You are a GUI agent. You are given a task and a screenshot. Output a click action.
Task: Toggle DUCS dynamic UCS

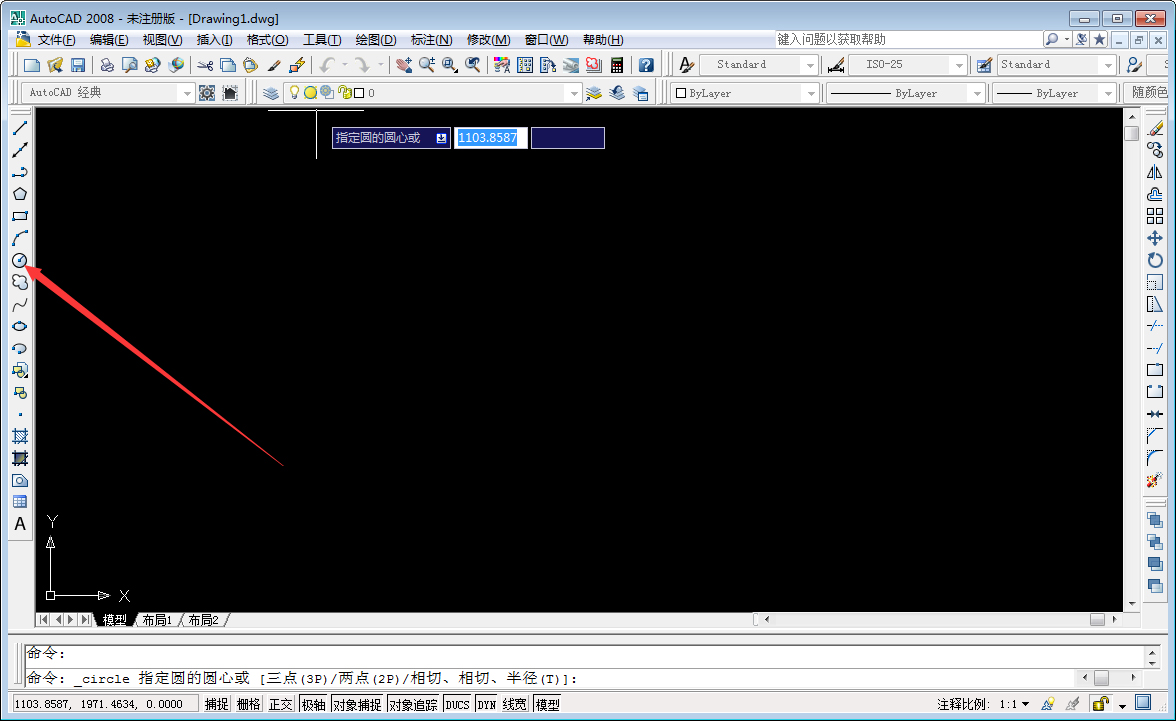pyautogui.click(x=458, y=704)
